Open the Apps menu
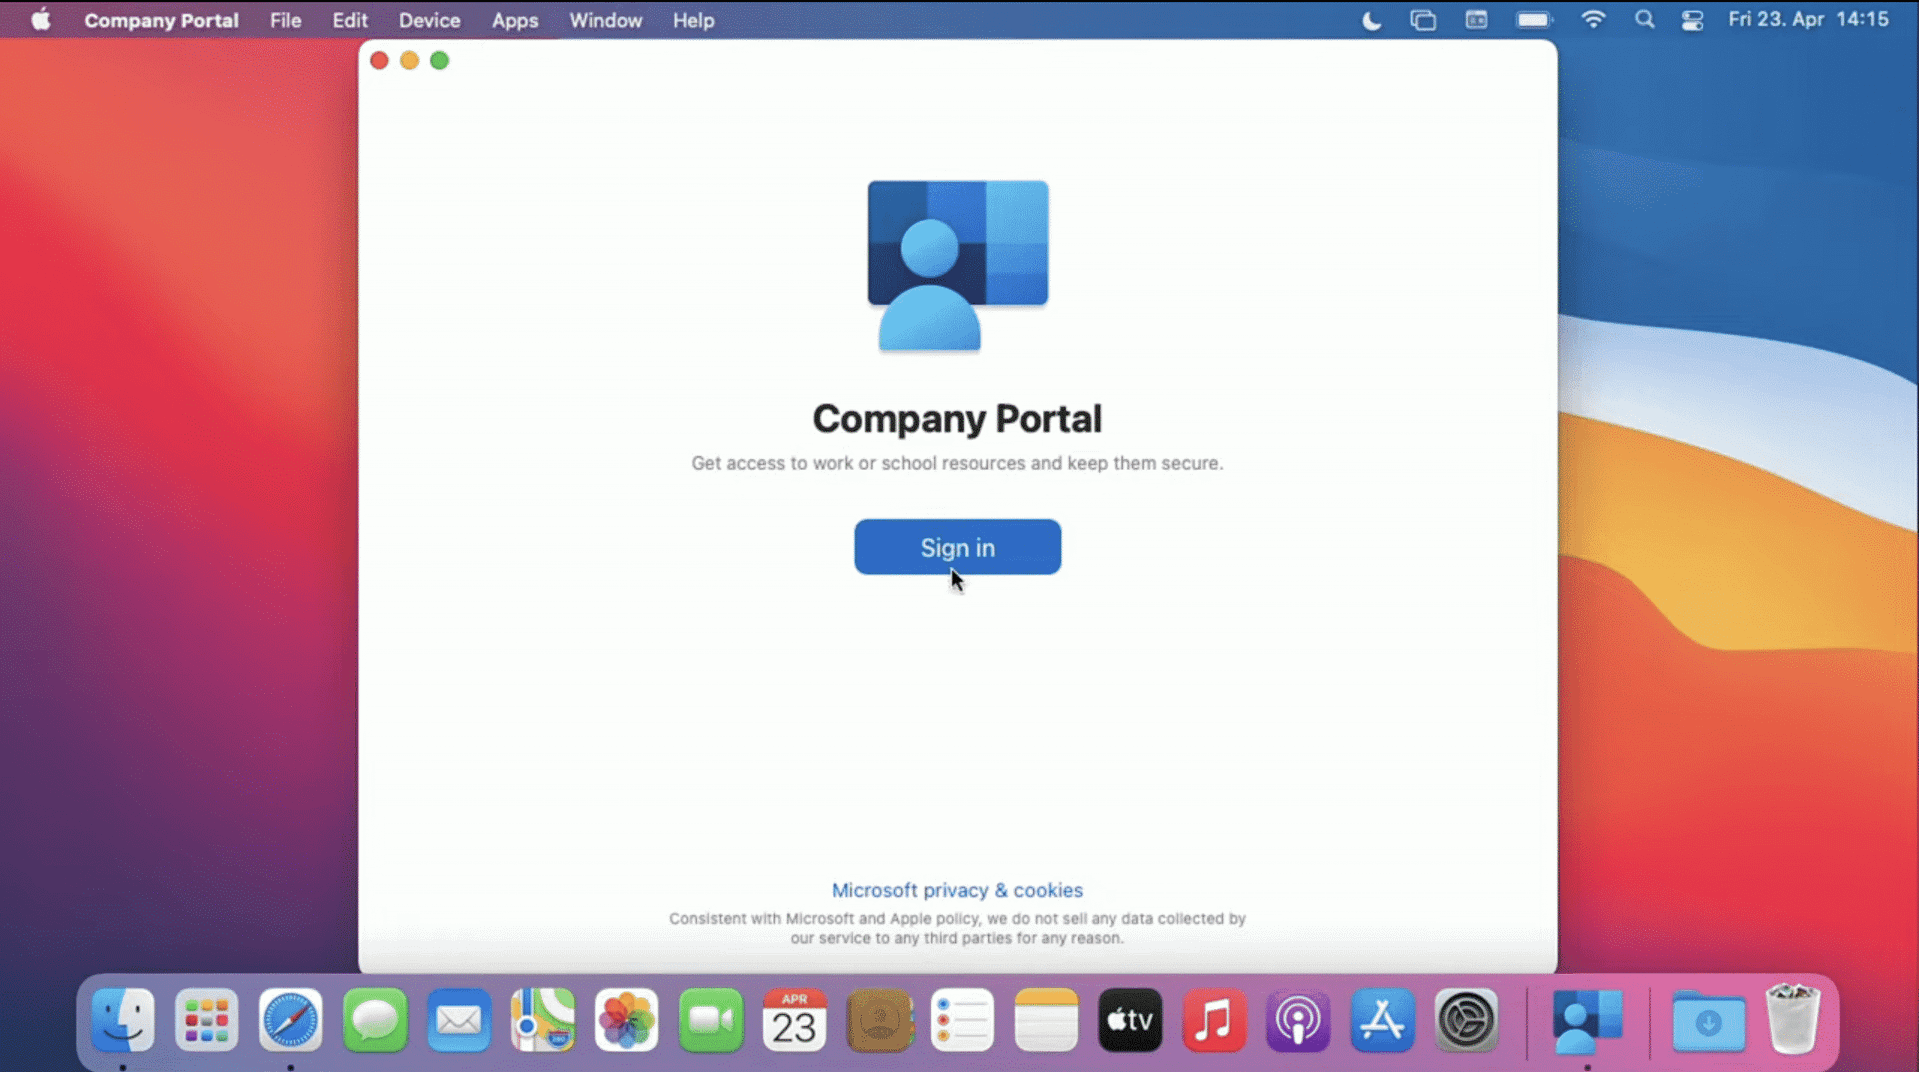 click(515, 20)
